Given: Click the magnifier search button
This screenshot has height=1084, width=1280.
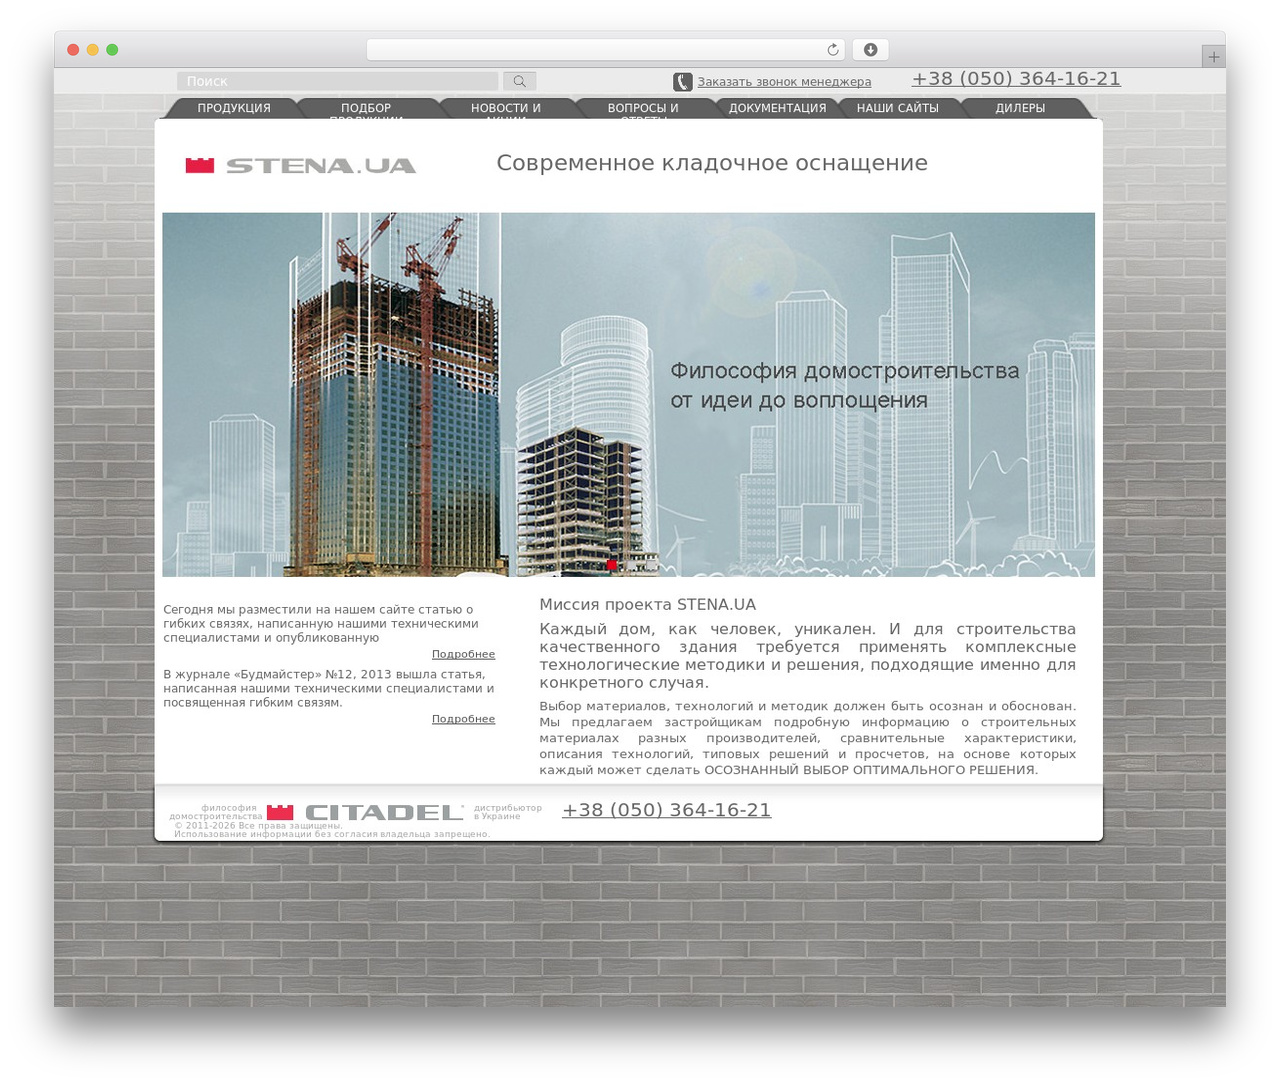Looking at the screenshot, I should [x=519, y=81].
